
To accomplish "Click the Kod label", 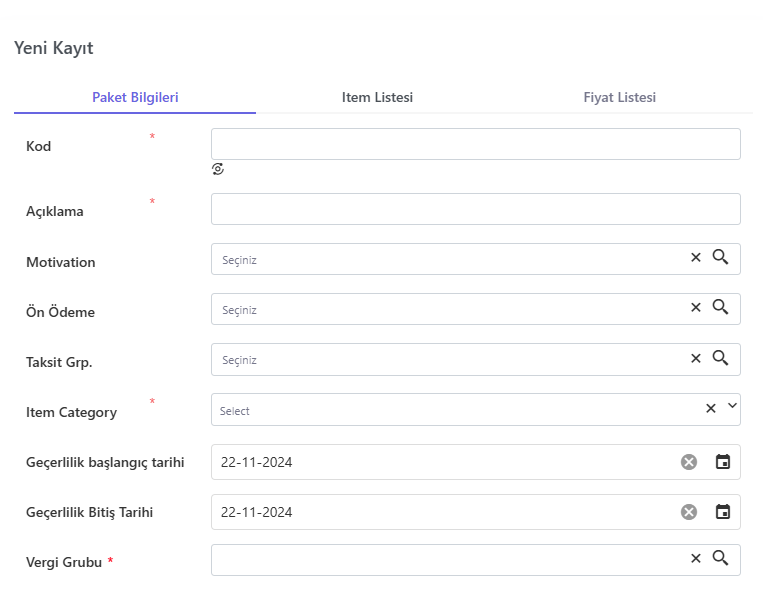I will (38, 146).
